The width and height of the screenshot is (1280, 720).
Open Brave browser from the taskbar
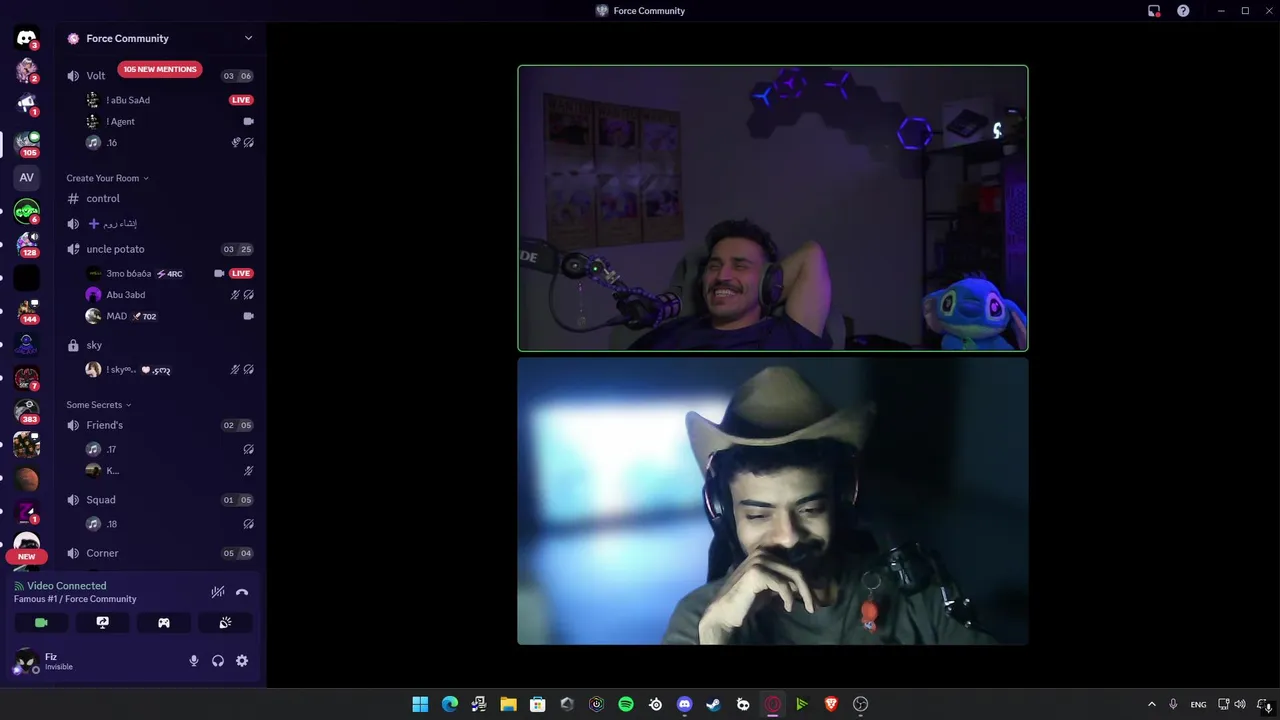831,704
